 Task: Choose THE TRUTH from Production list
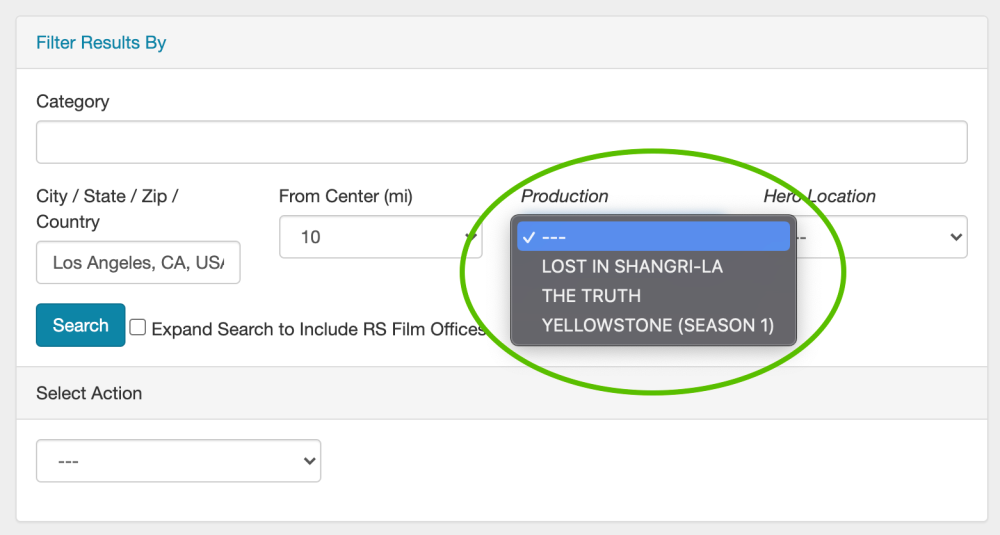591,296
